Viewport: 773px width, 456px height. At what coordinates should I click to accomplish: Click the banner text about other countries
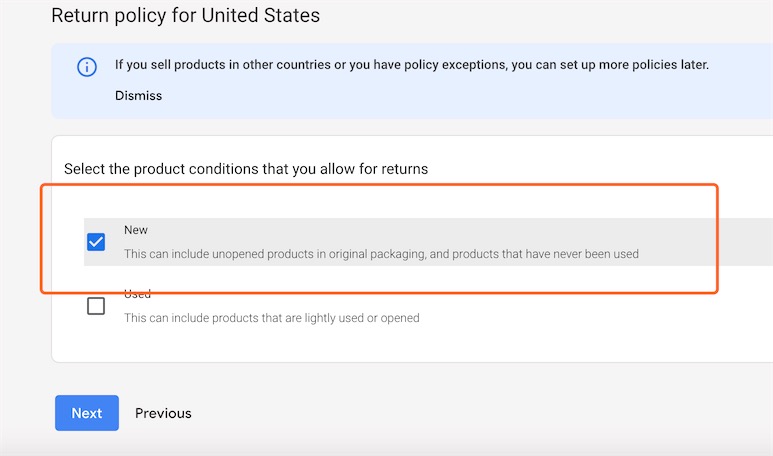coord(412,65)
